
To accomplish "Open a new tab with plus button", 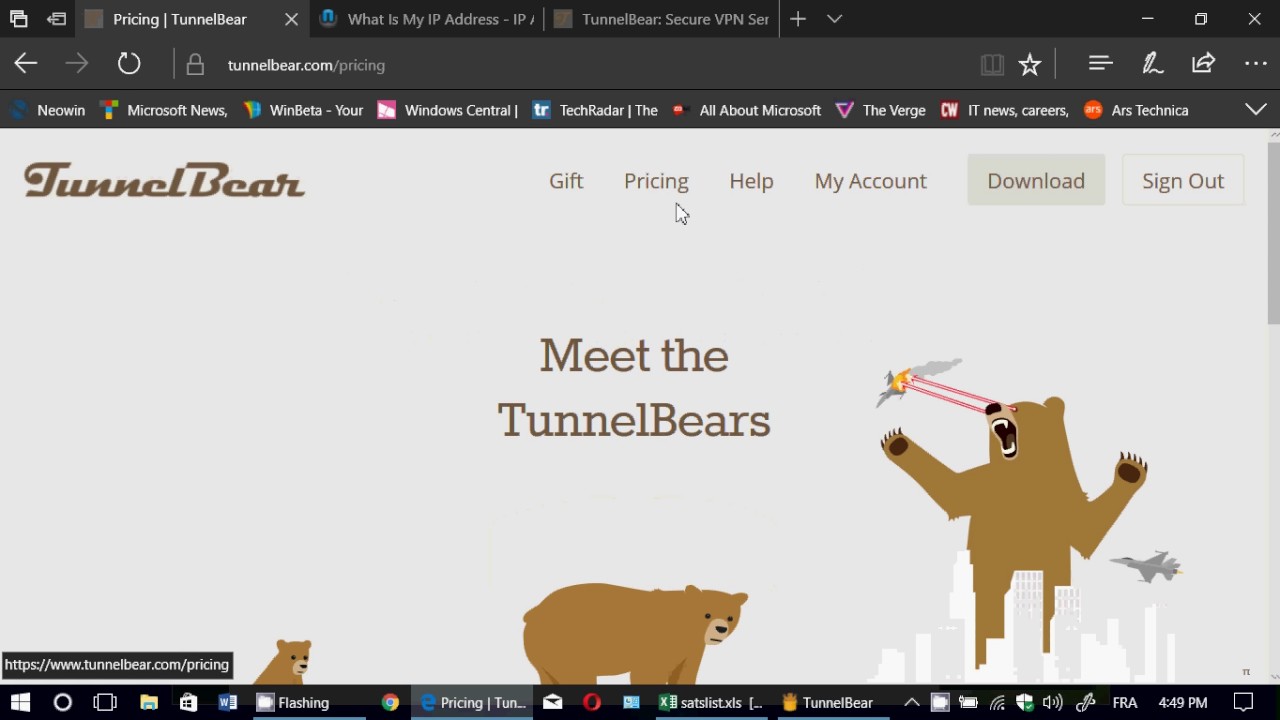I will [x=797, y=19].
